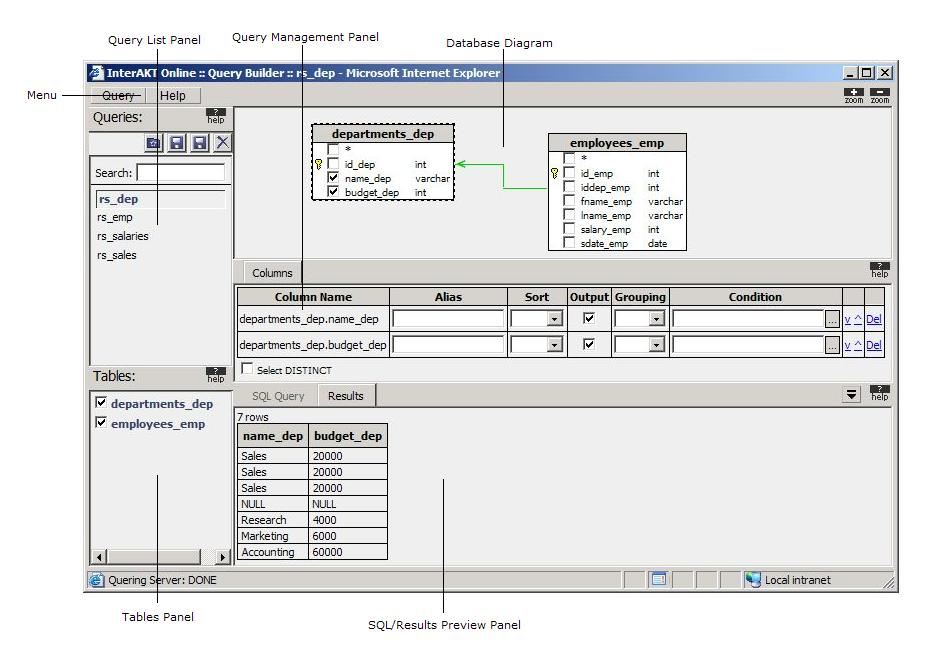Switch to the SQL Query tab

[277, 396]
